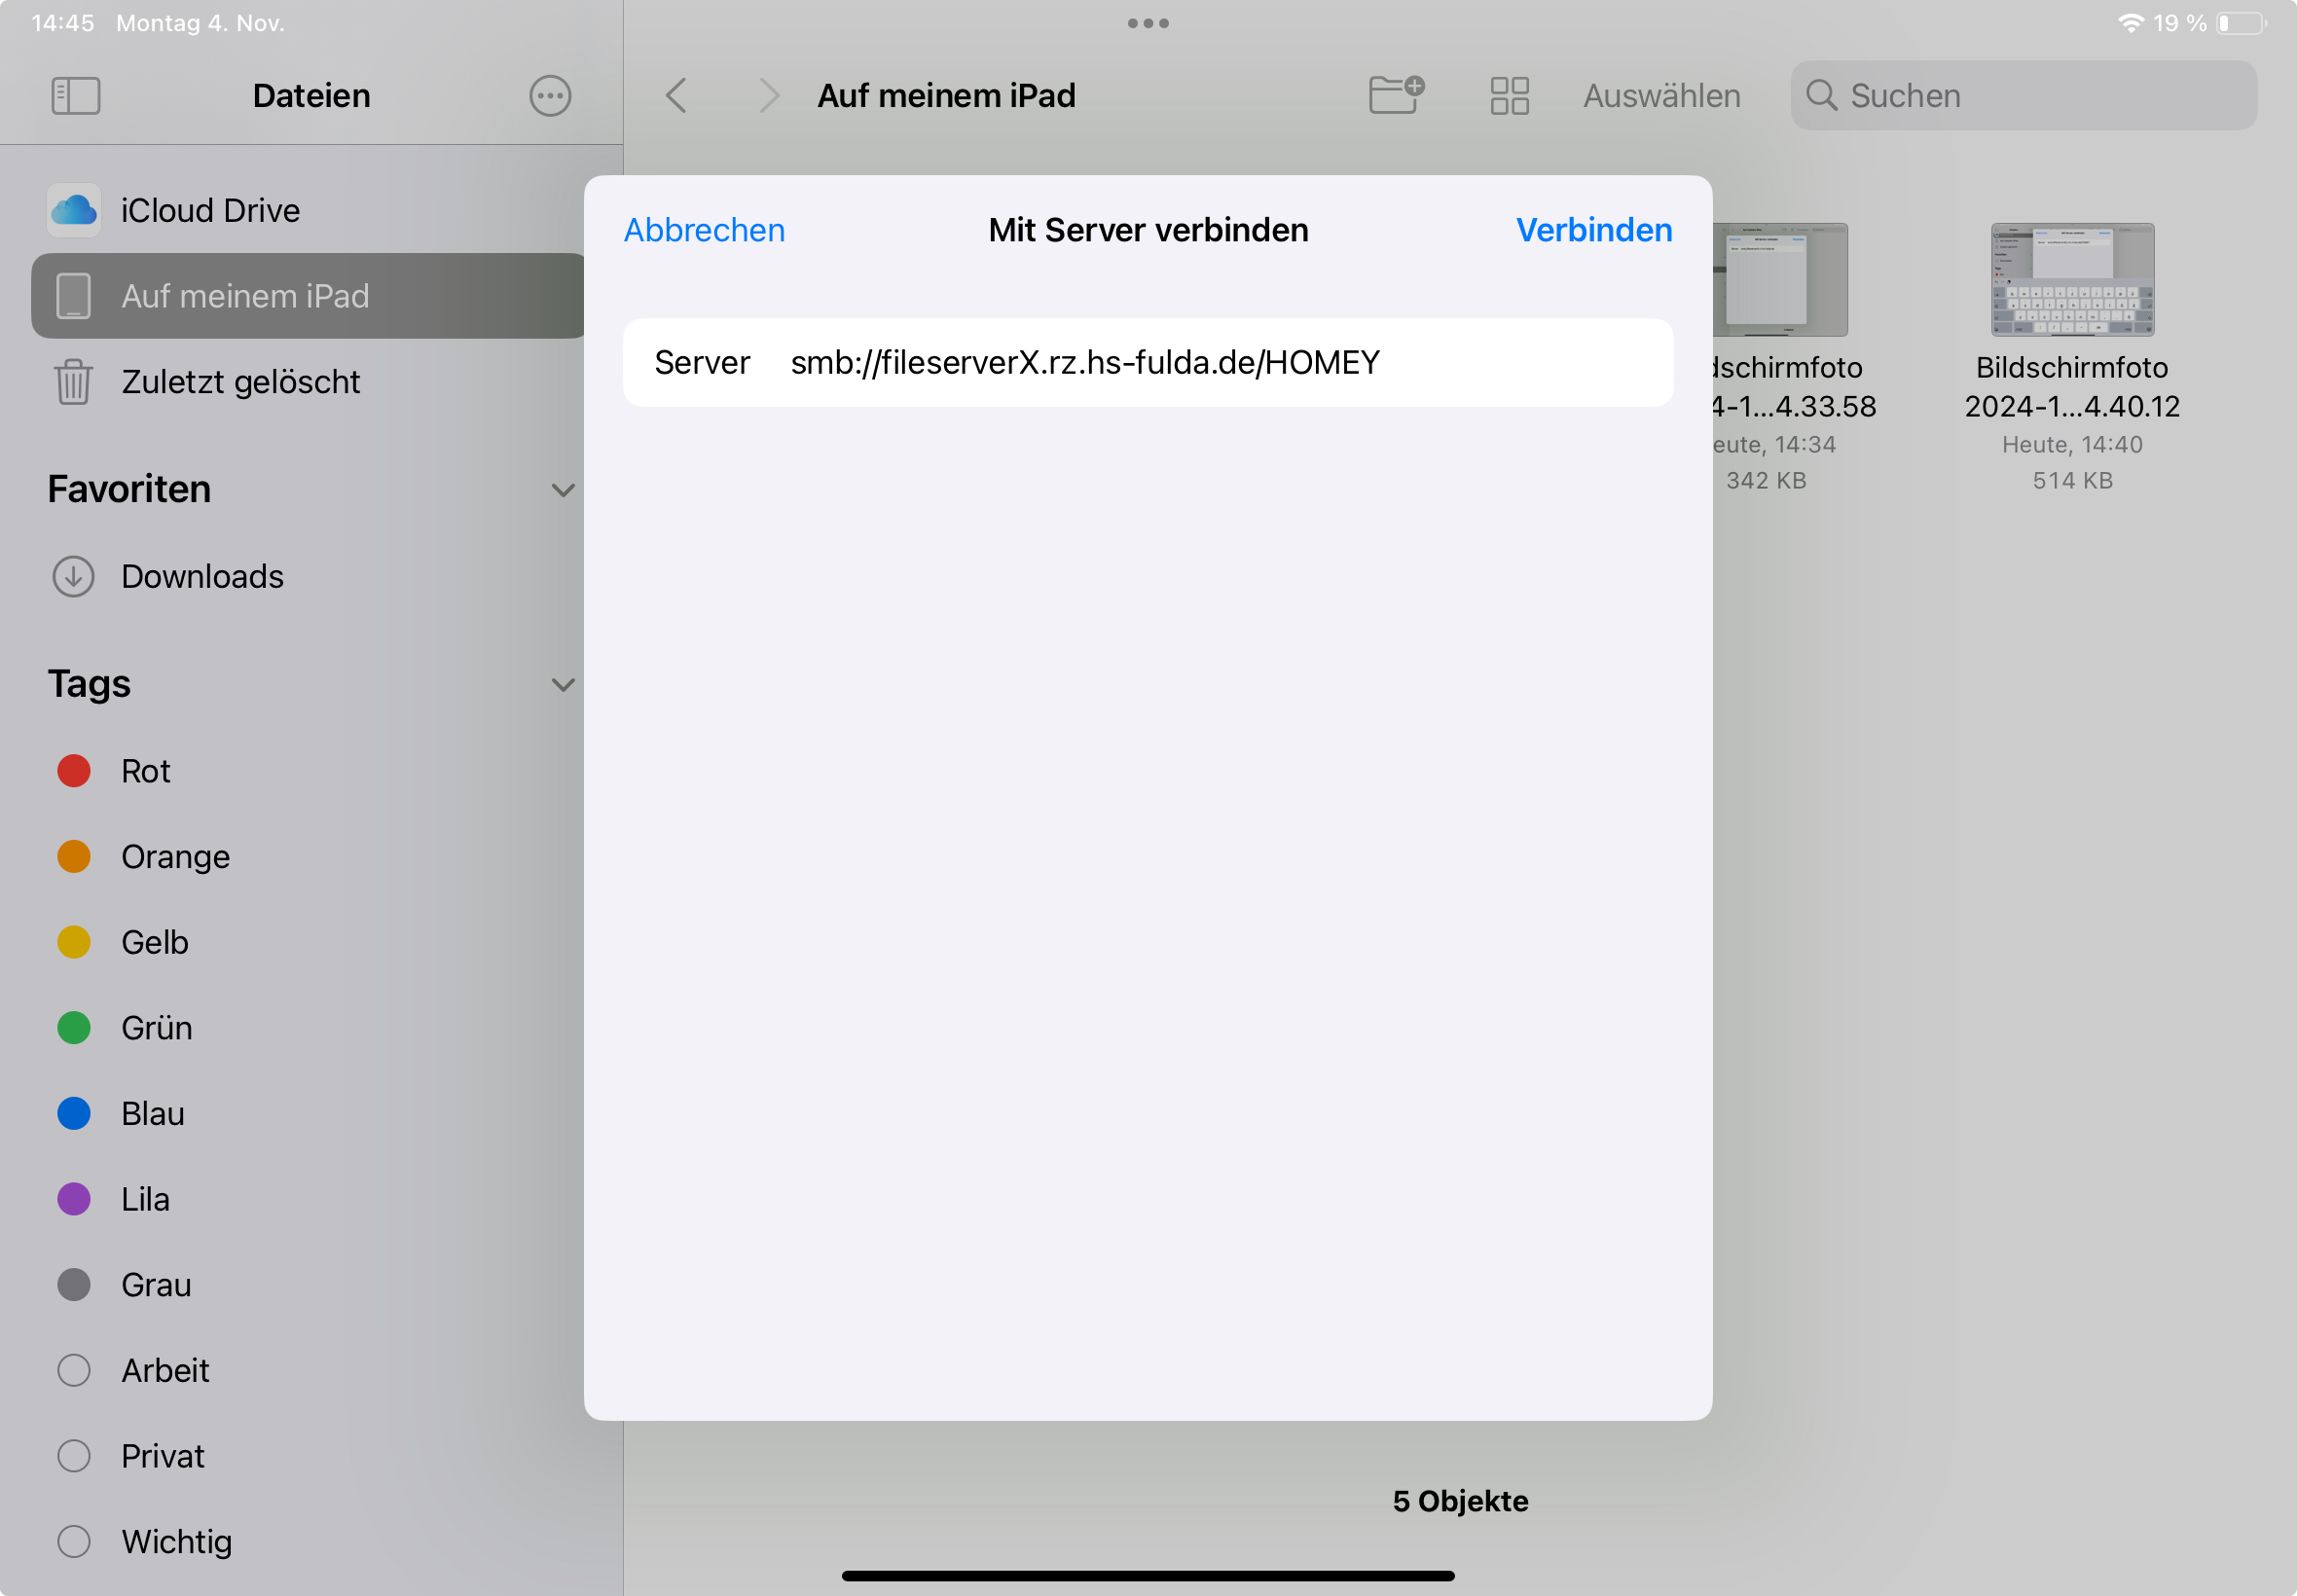Switch view with grid icon
Image resolution: width=2297 pixels, height=1596 pixels.
[x=1509, y=96]
